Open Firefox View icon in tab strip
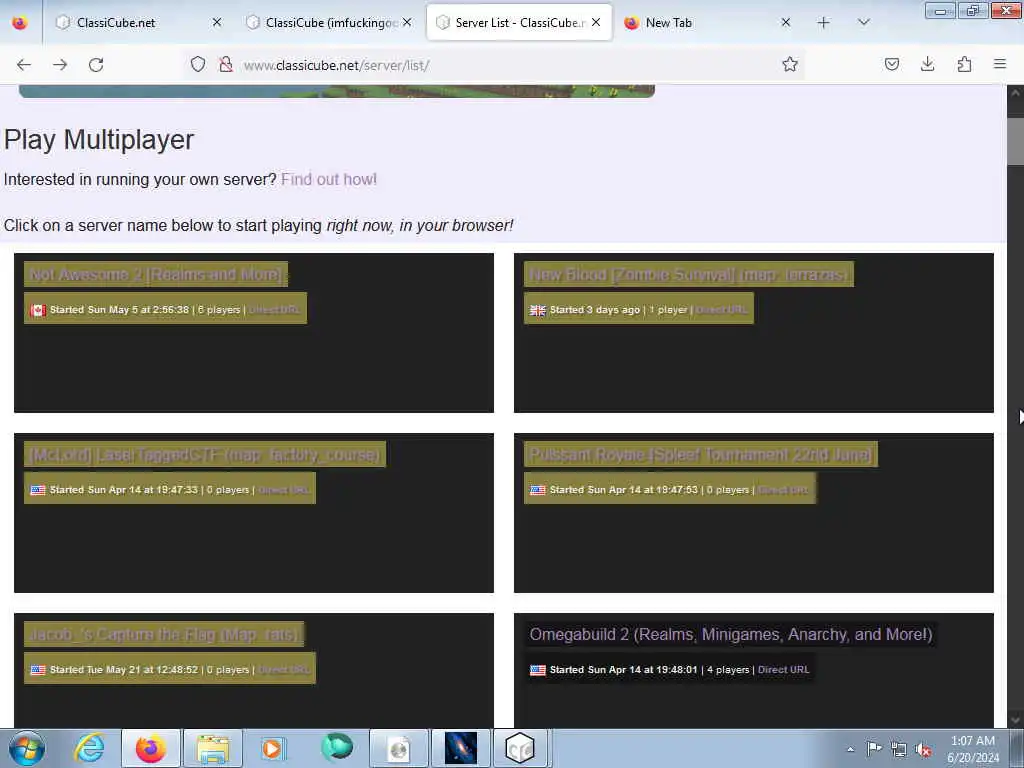 tap(20, 23)
